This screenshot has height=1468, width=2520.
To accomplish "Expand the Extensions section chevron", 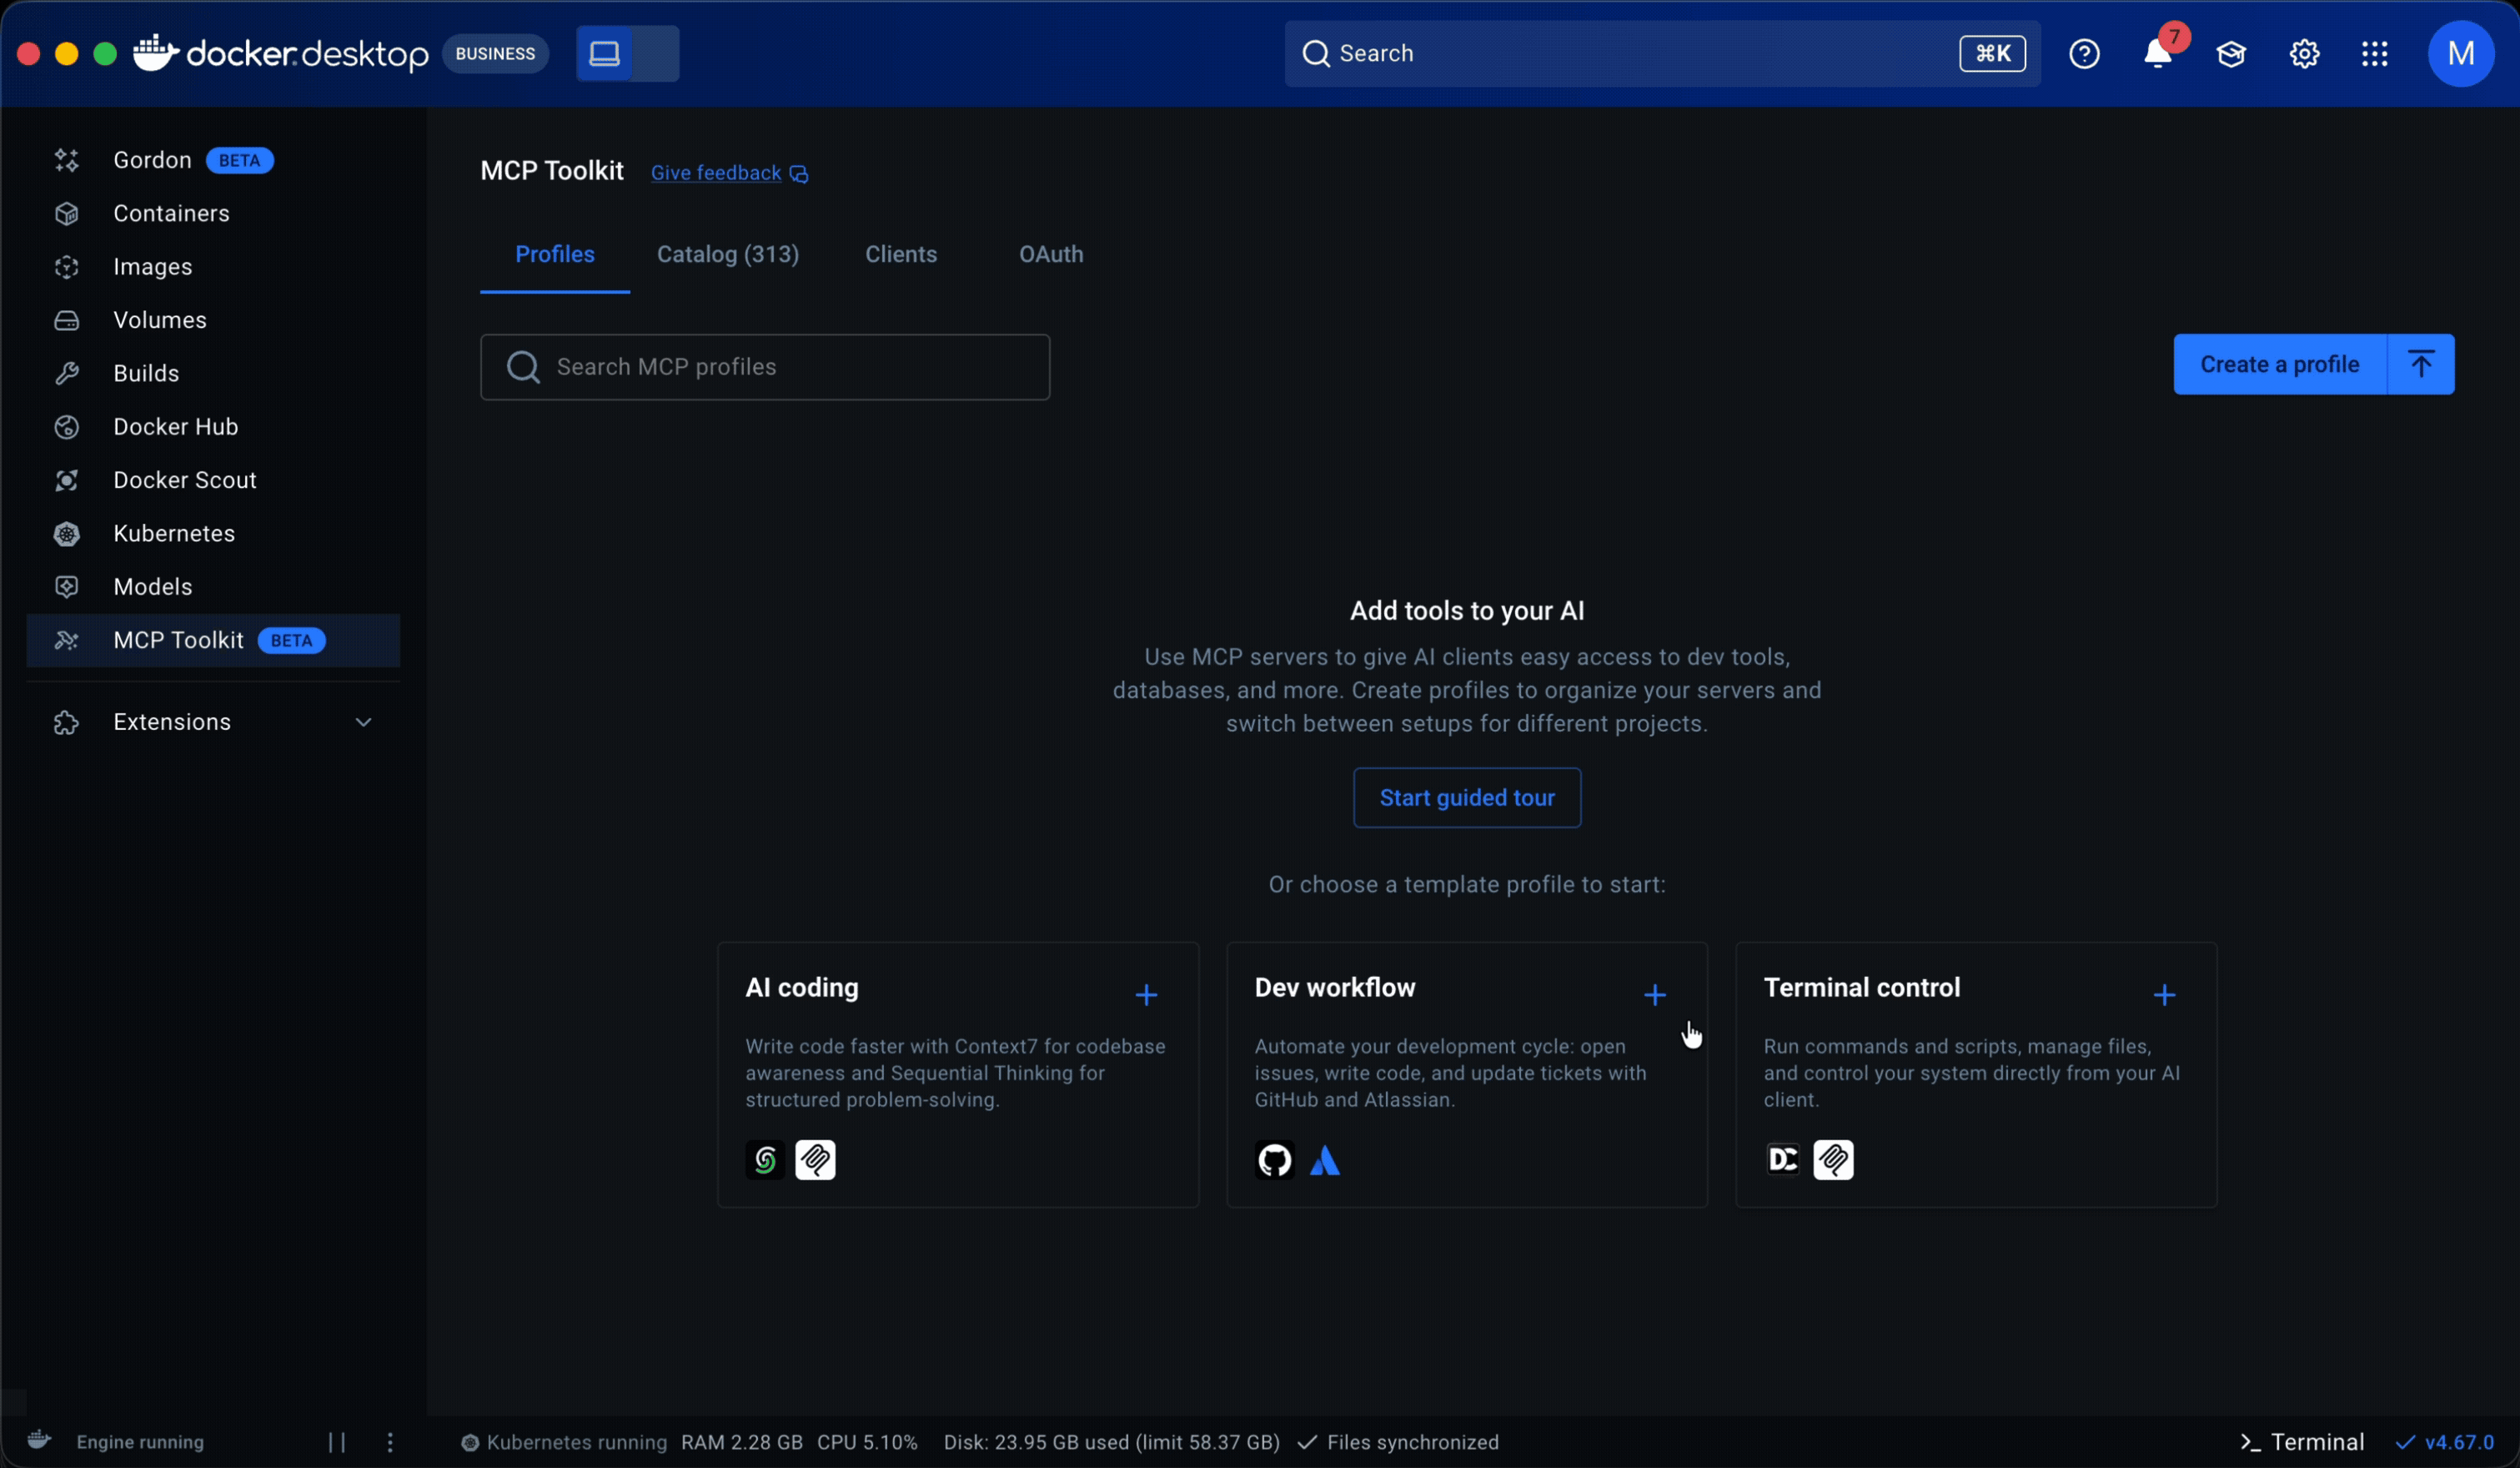I will coord(363,722).
